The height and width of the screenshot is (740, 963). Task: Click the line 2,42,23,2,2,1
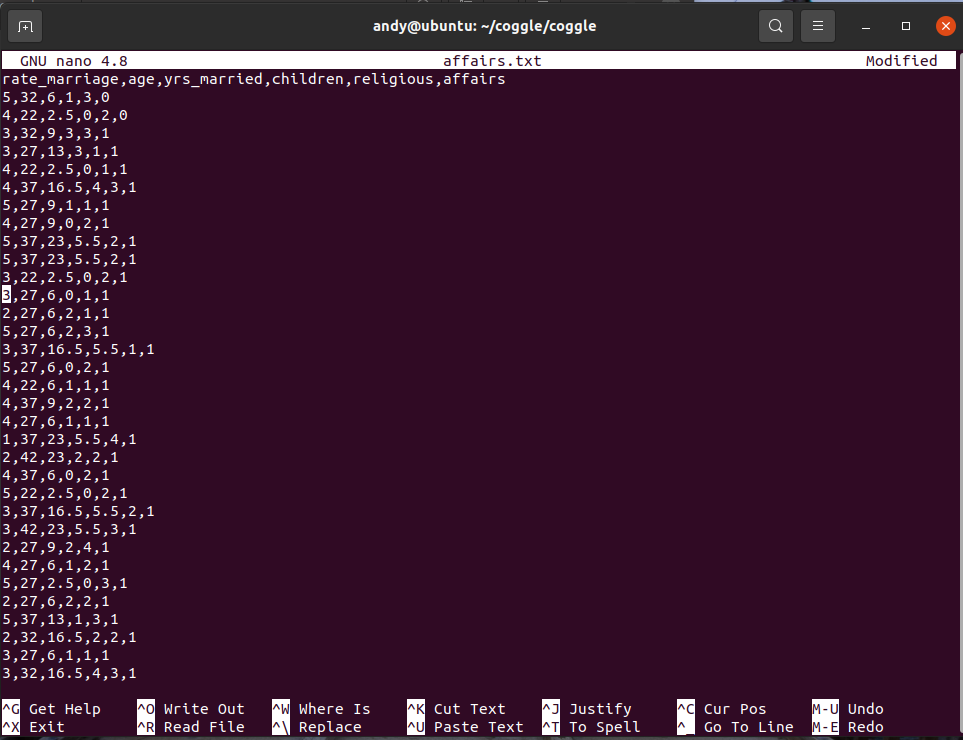[60, 458]
